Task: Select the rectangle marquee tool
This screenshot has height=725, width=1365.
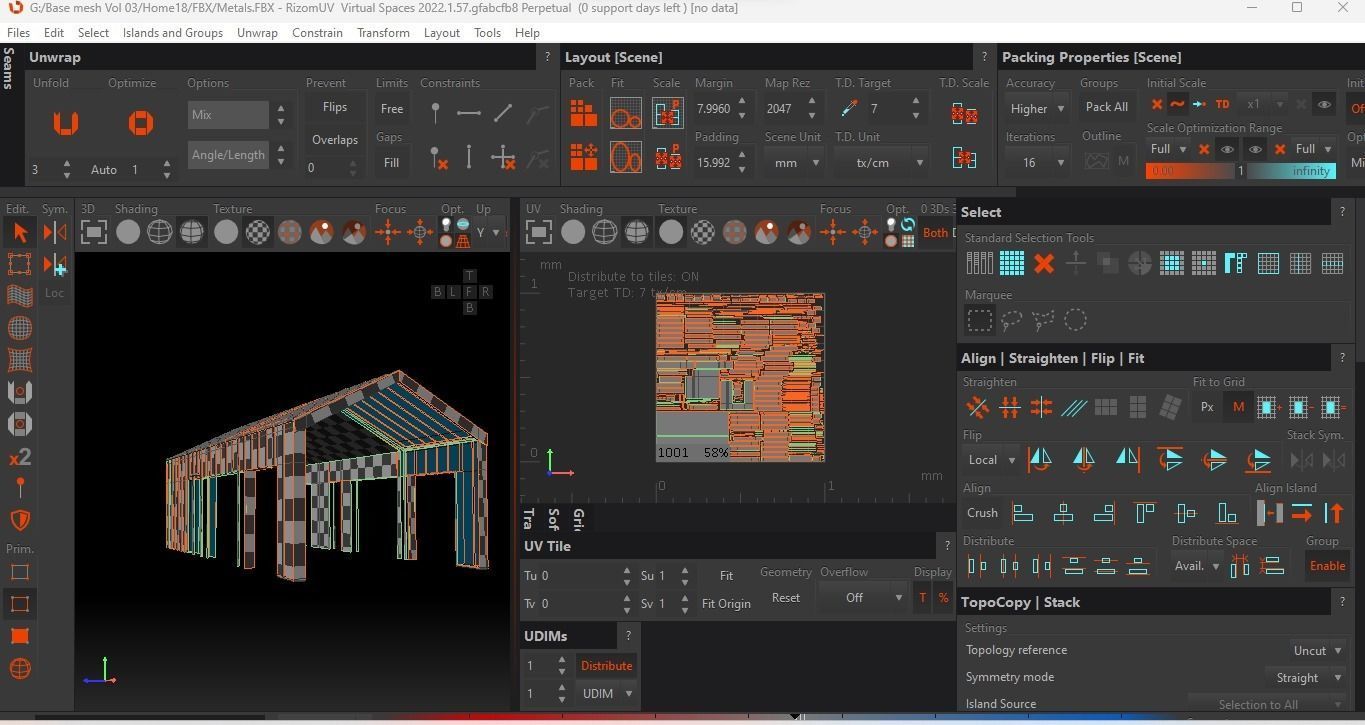Action: click(x=980, y=320)
